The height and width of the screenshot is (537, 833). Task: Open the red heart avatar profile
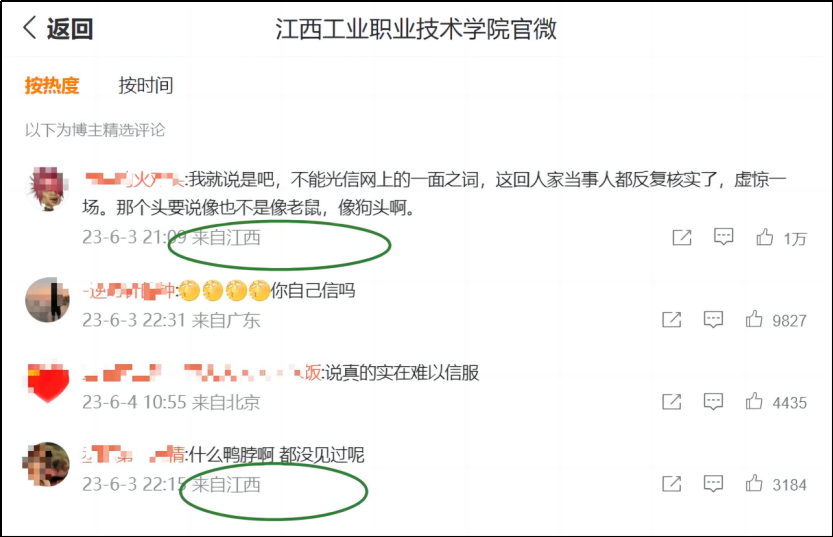point(48,381)
